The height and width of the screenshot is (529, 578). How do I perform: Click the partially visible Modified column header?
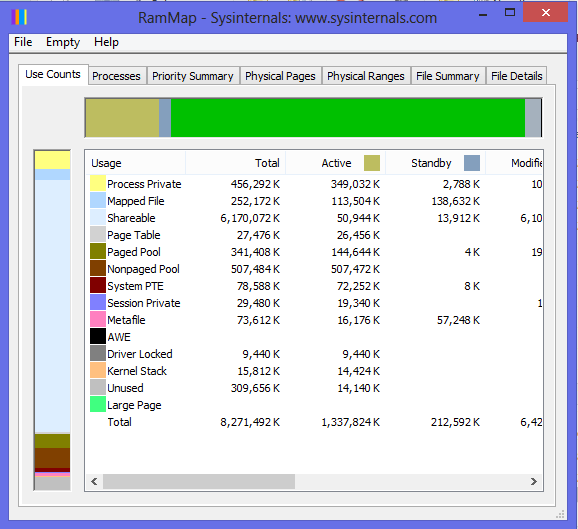[x=514, y=163]
